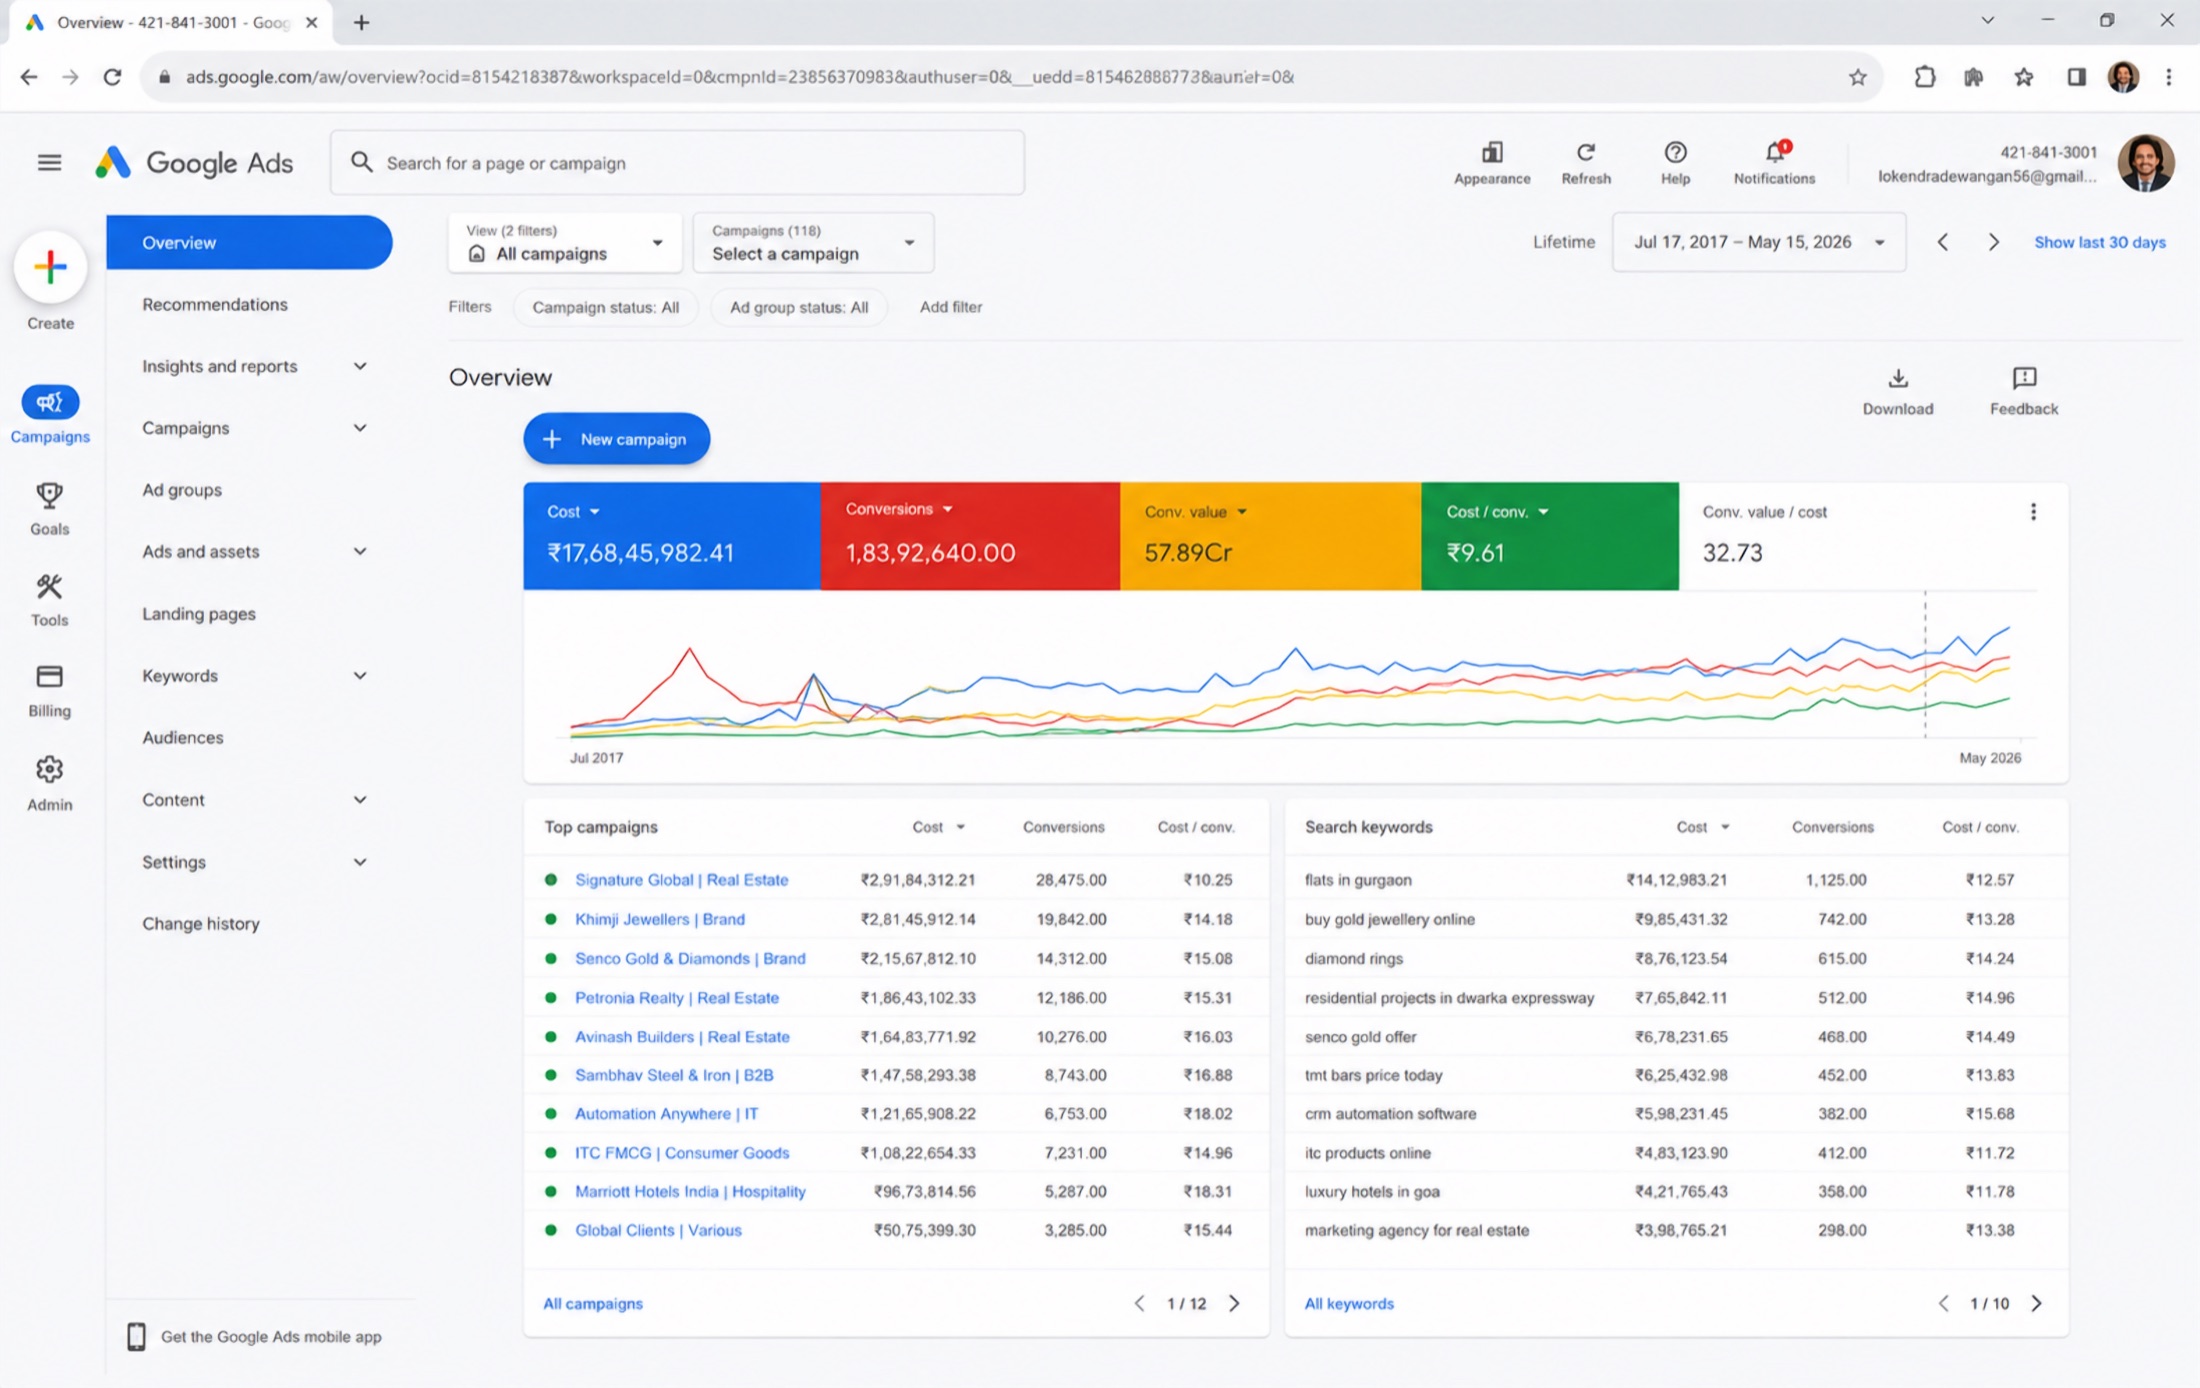Click Show last 30 days link
Image resolution: width=2200 pixels, height=1388 pixels.
[2099, 242]
